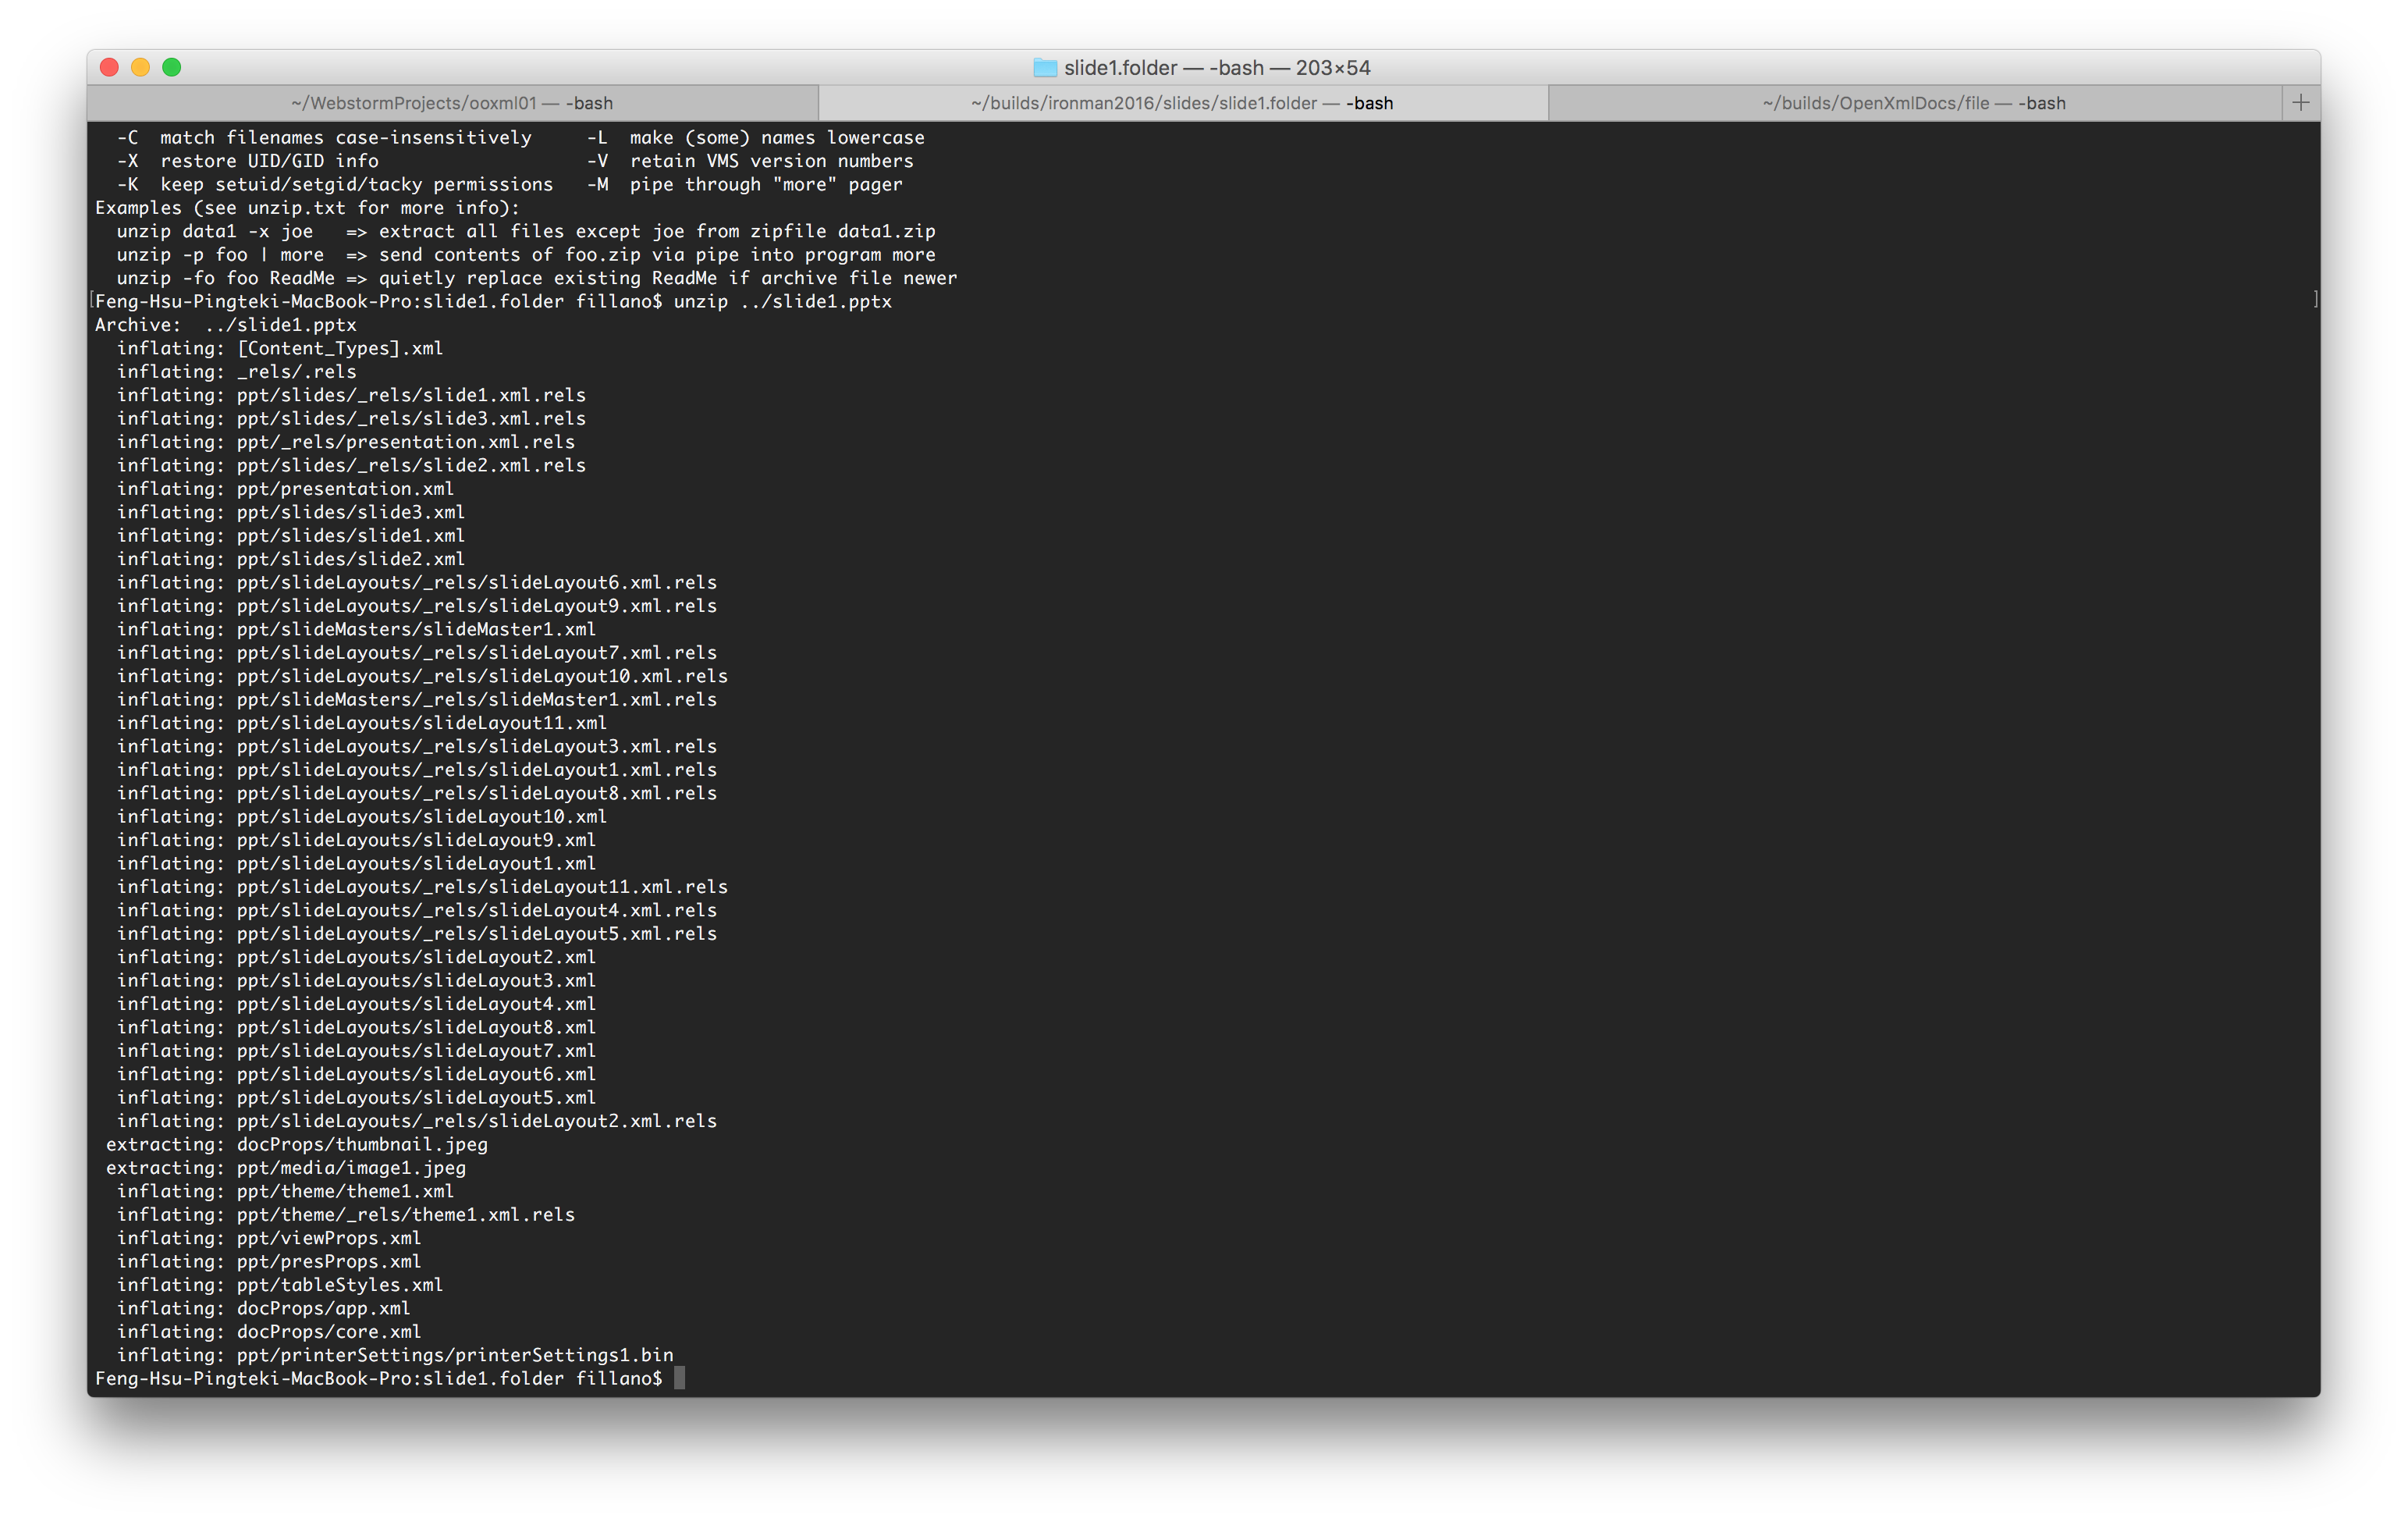The image size is (2408, 1522).
Task: Click 'slideLayout2.xml.rels' output line
Action: click(417, 1121)
